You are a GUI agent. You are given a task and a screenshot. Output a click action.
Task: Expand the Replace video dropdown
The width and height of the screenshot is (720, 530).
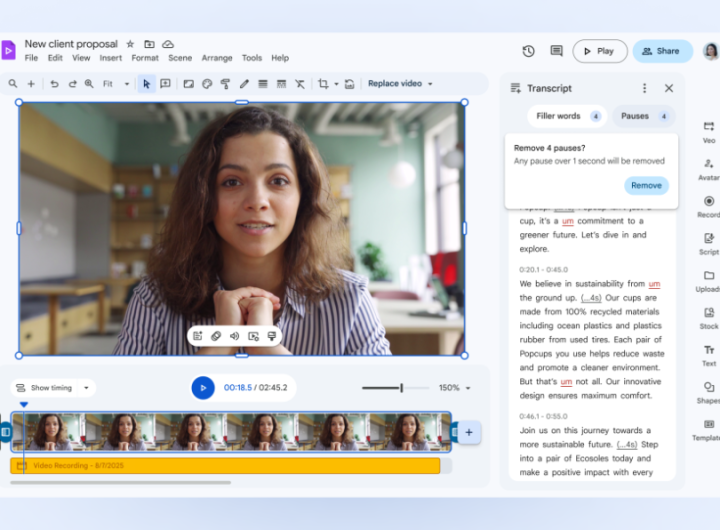400,84
